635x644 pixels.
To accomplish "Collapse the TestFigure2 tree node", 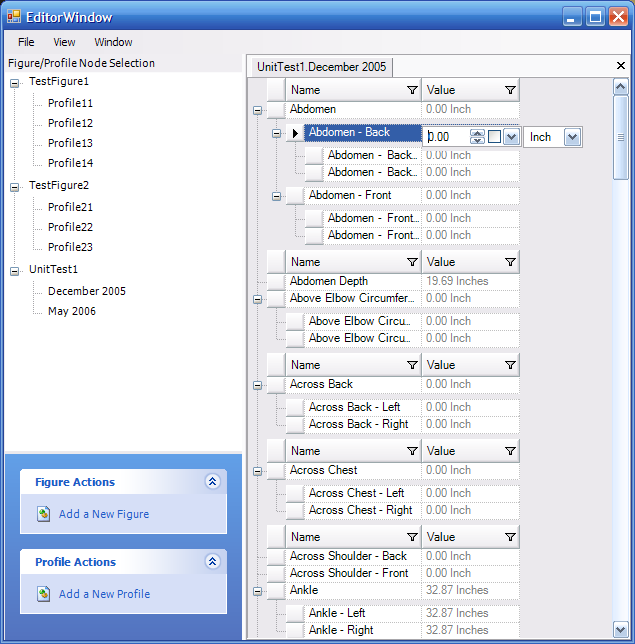I will point(14,187).
